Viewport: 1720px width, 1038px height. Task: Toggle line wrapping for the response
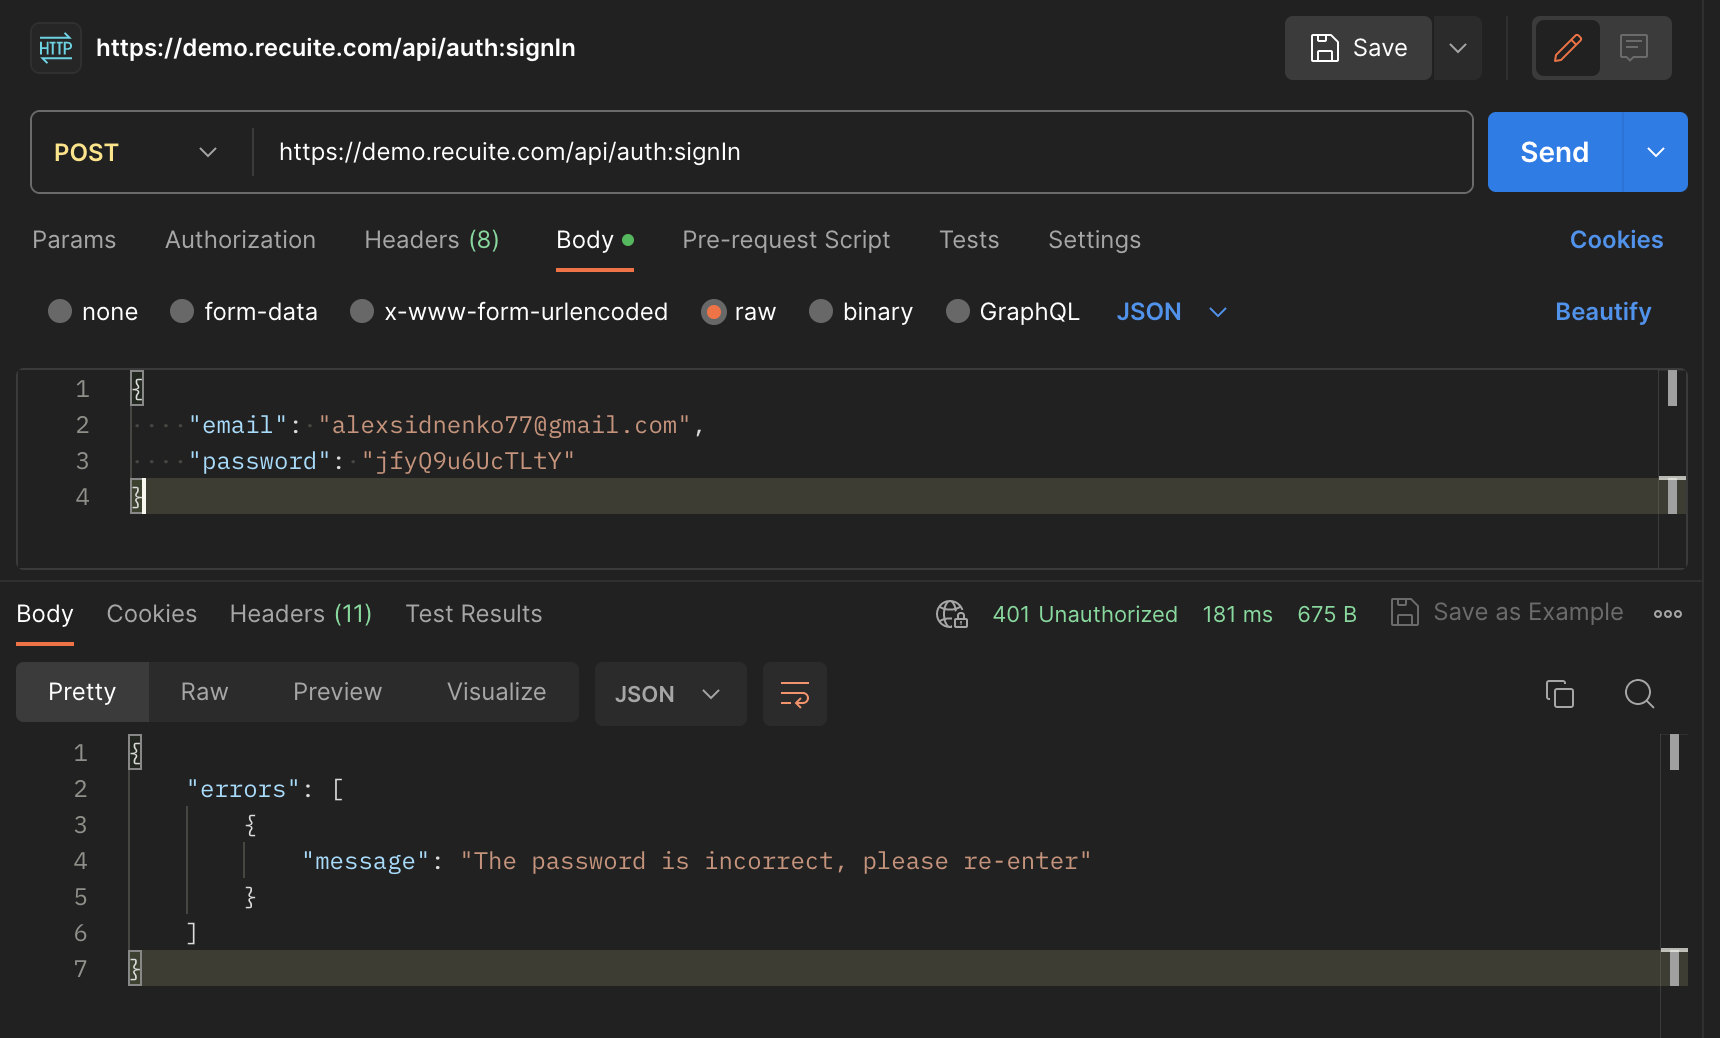(794, 693)
